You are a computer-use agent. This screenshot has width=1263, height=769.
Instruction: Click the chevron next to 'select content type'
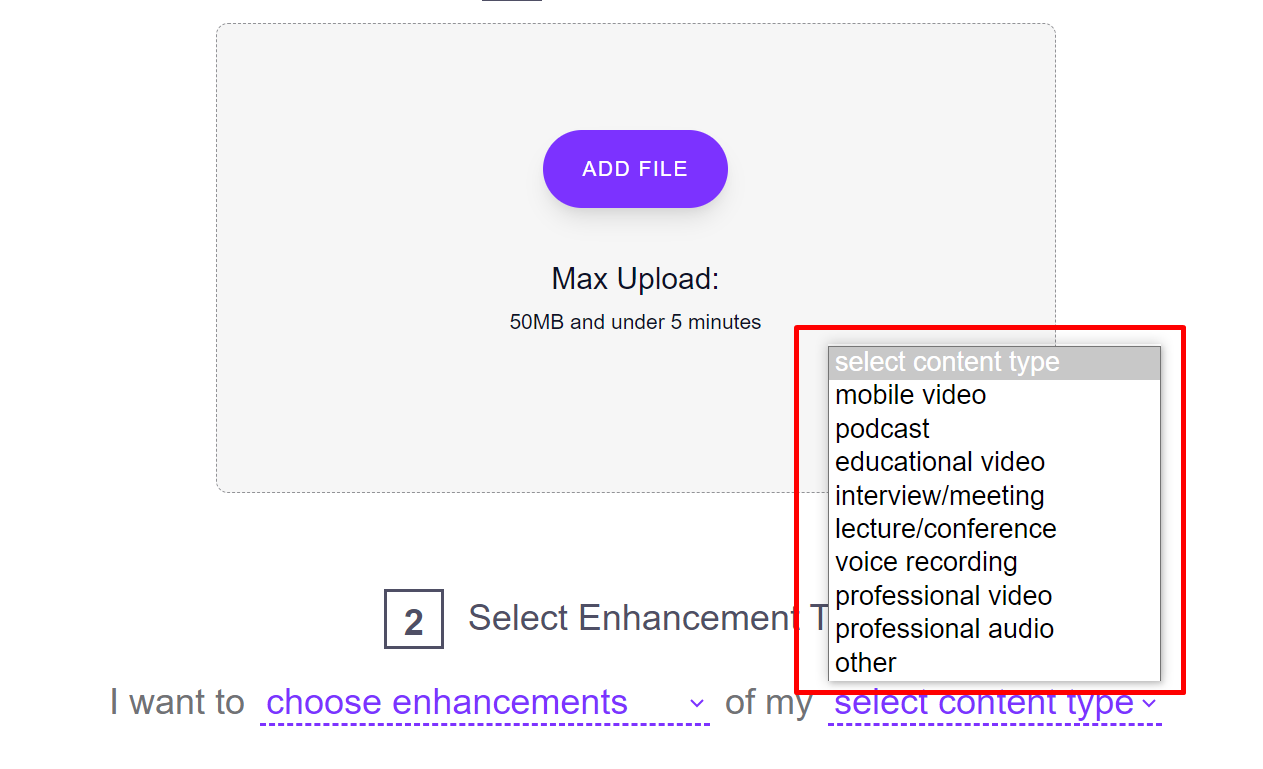1148,704
